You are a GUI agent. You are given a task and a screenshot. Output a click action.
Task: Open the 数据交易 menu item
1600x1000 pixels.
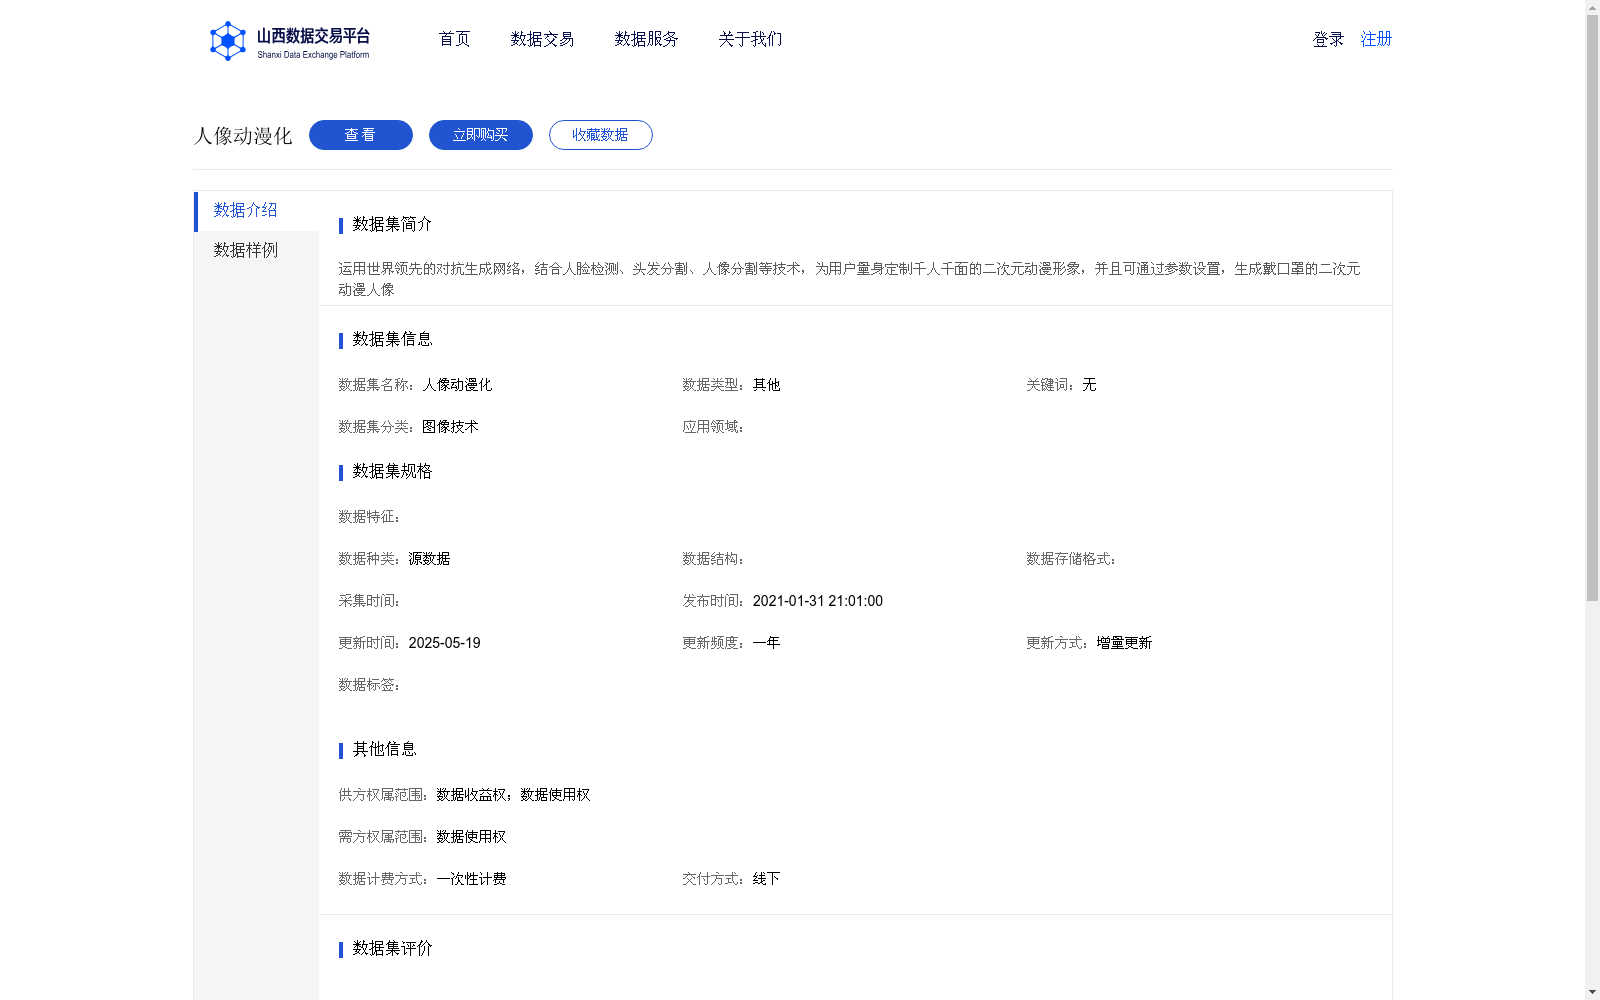point(542,39)
